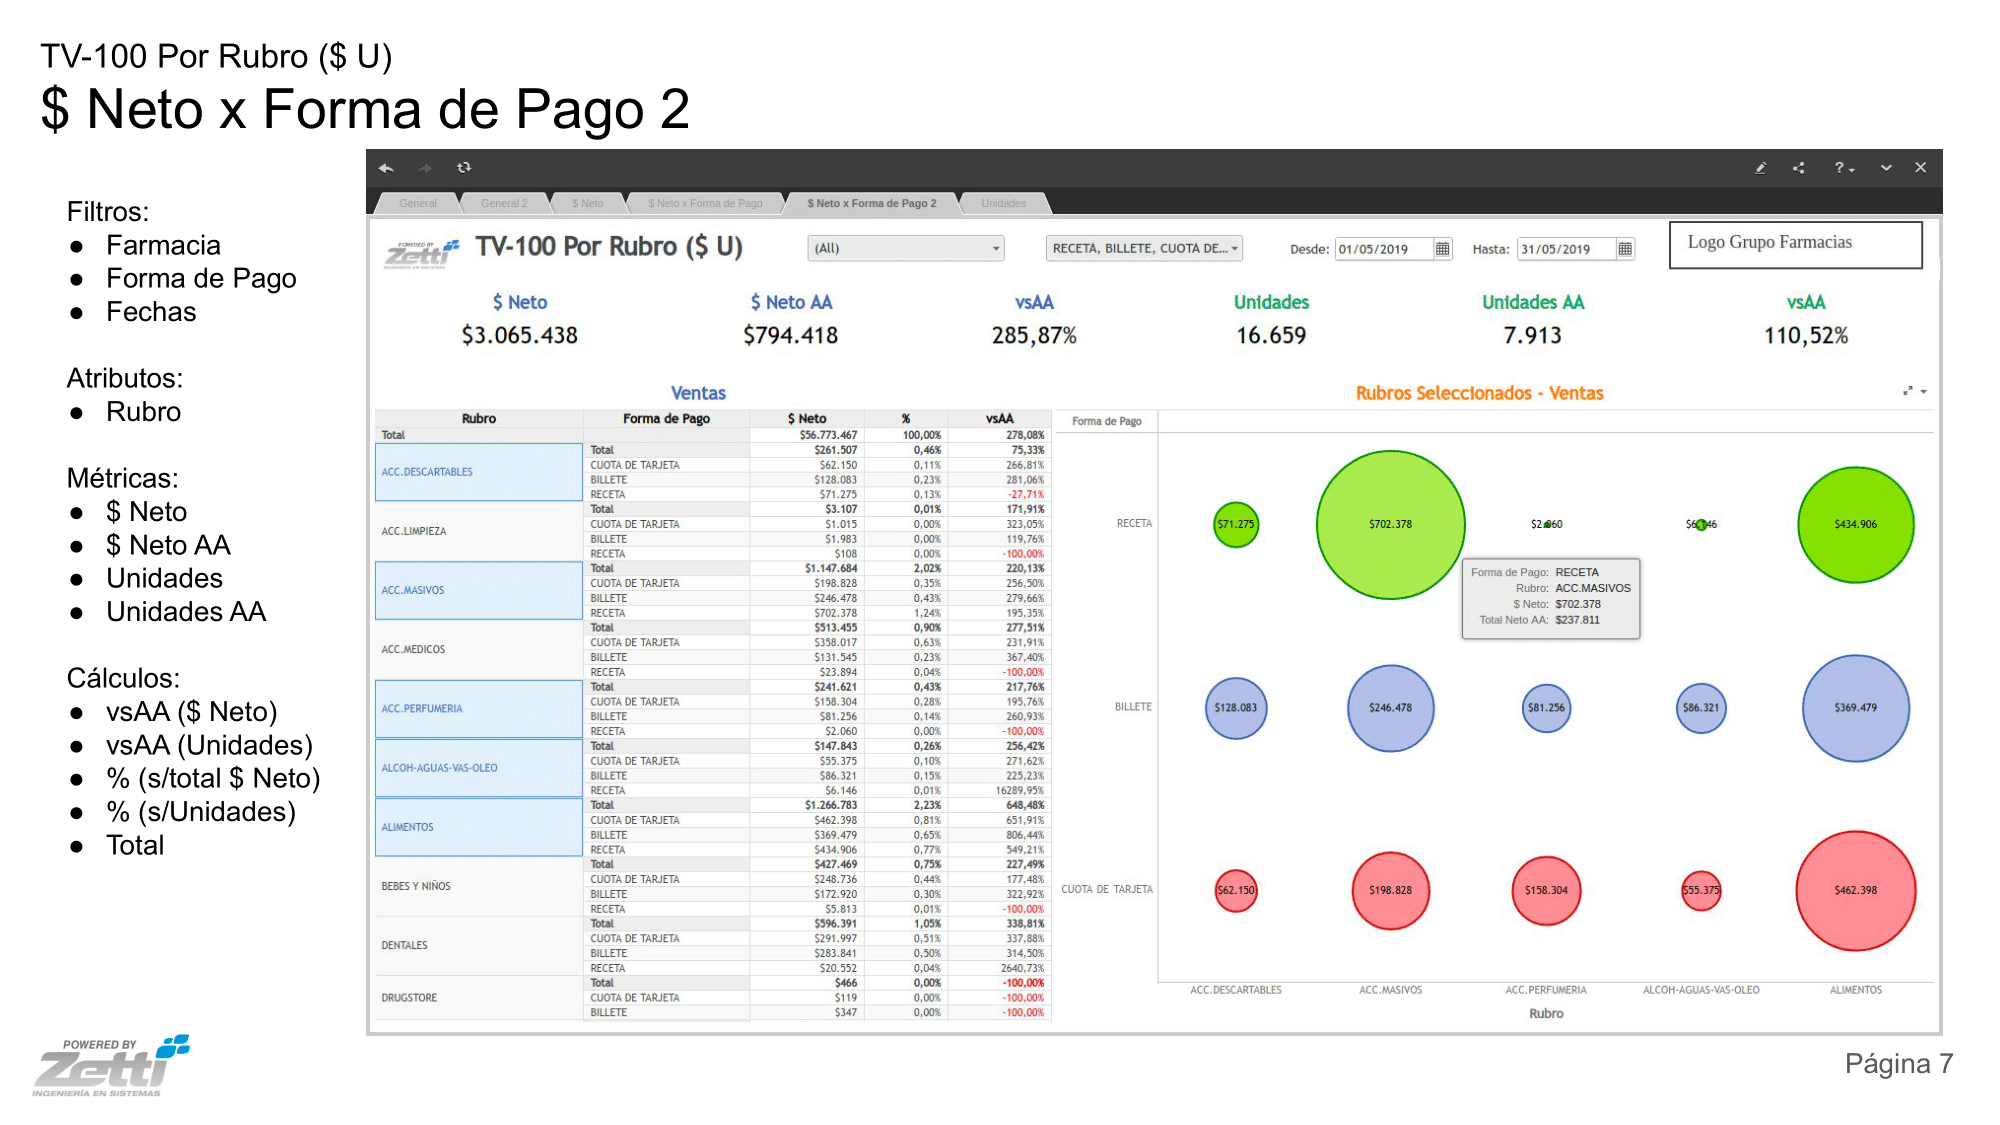2000x1125 pixels.
Task: Click the Desde date input field
Action: (1385, 249)
